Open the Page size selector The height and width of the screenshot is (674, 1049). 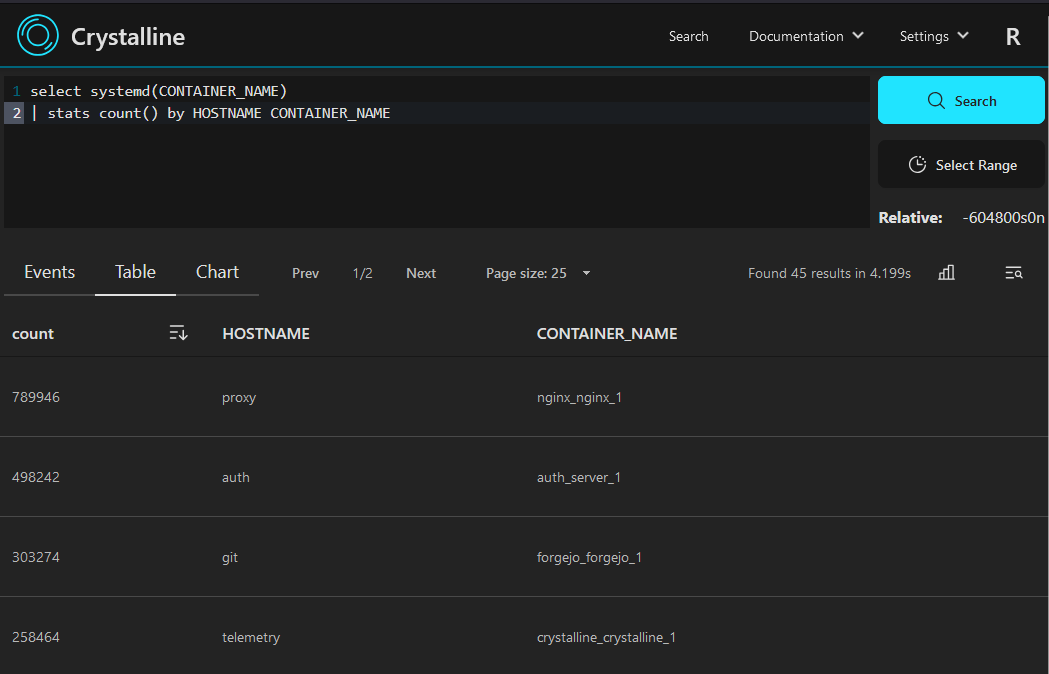tap(538, 273)
